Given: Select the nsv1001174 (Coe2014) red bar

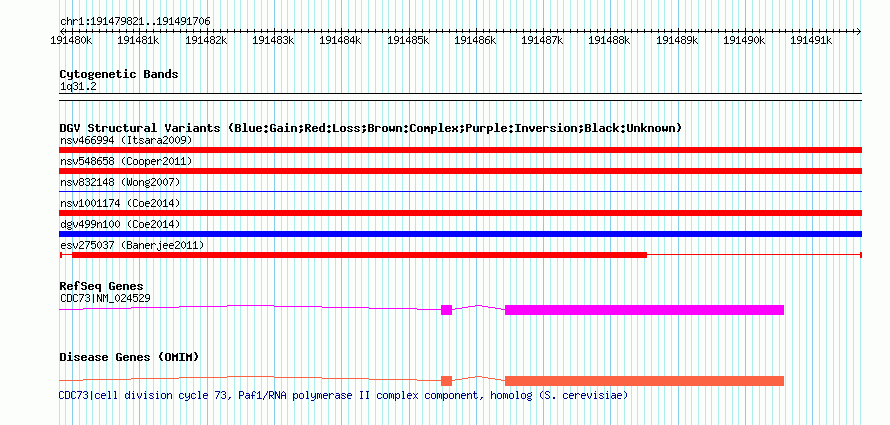Looking at the screenshot, I should click(460, 213).
